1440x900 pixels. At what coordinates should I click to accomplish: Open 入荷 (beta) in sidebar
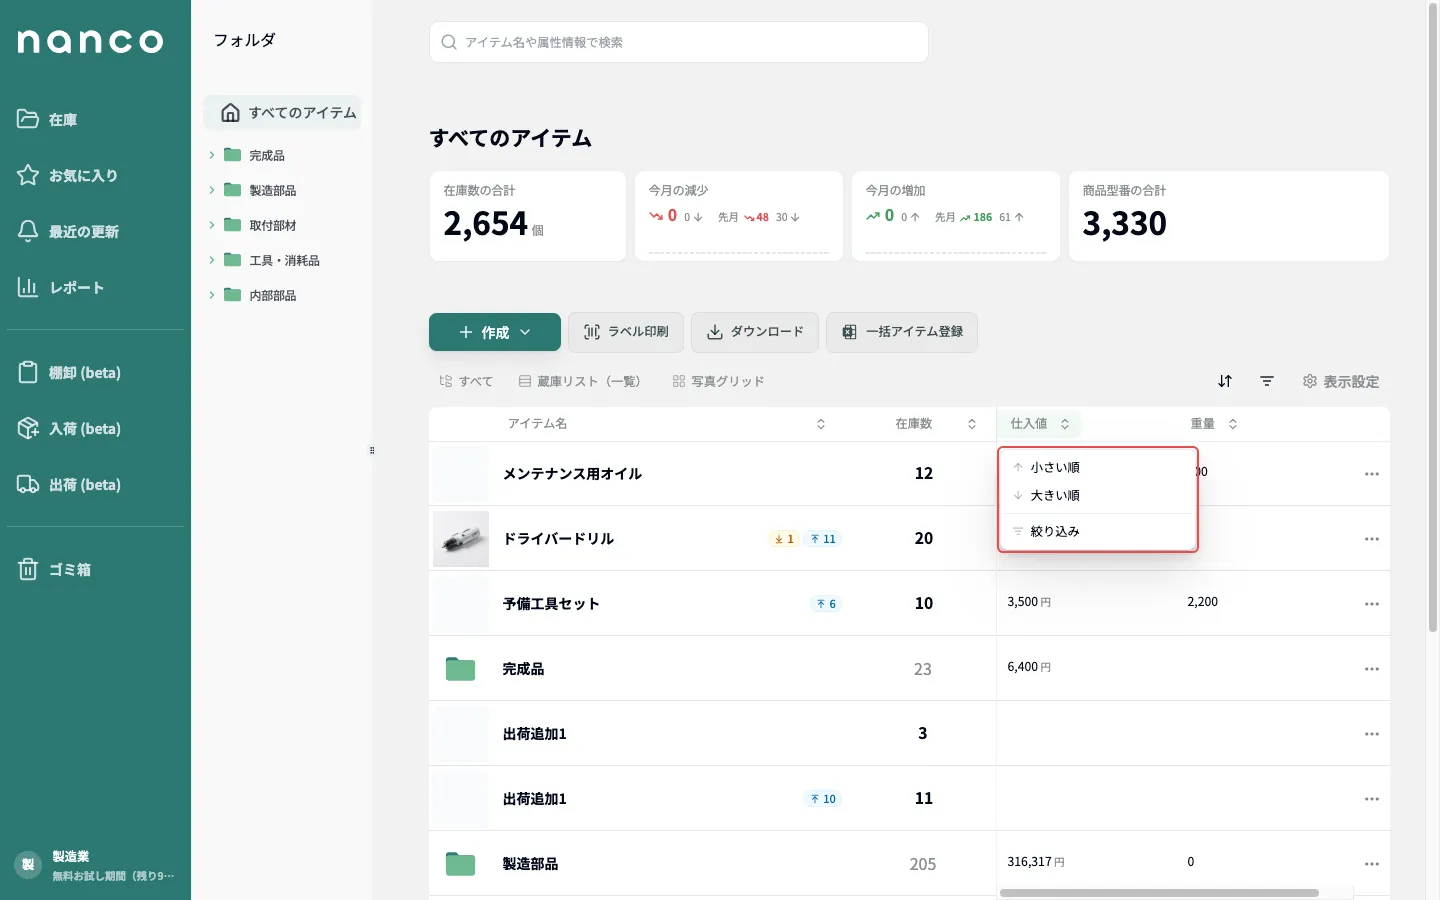[x=69, y=428]
